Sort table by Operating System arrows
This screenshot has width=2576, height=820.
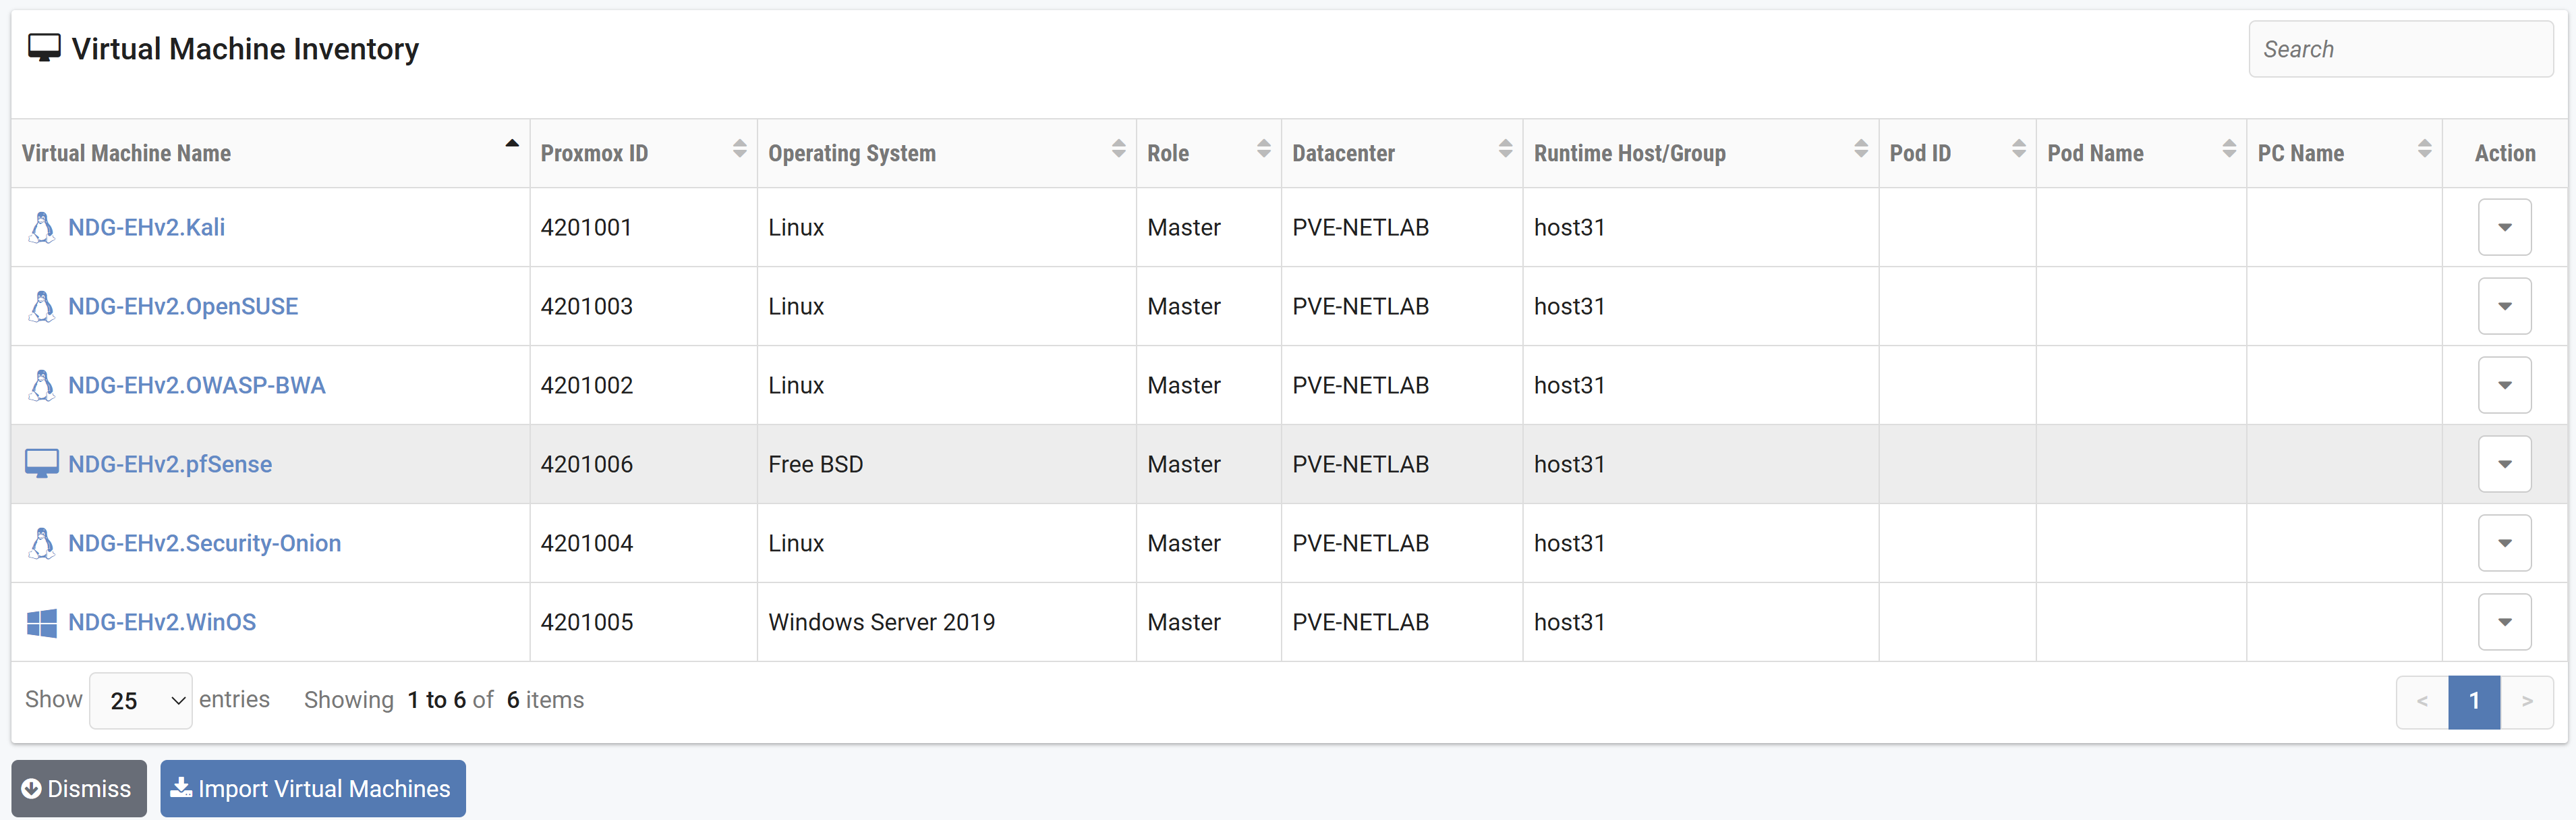[x=1119, y=149]
